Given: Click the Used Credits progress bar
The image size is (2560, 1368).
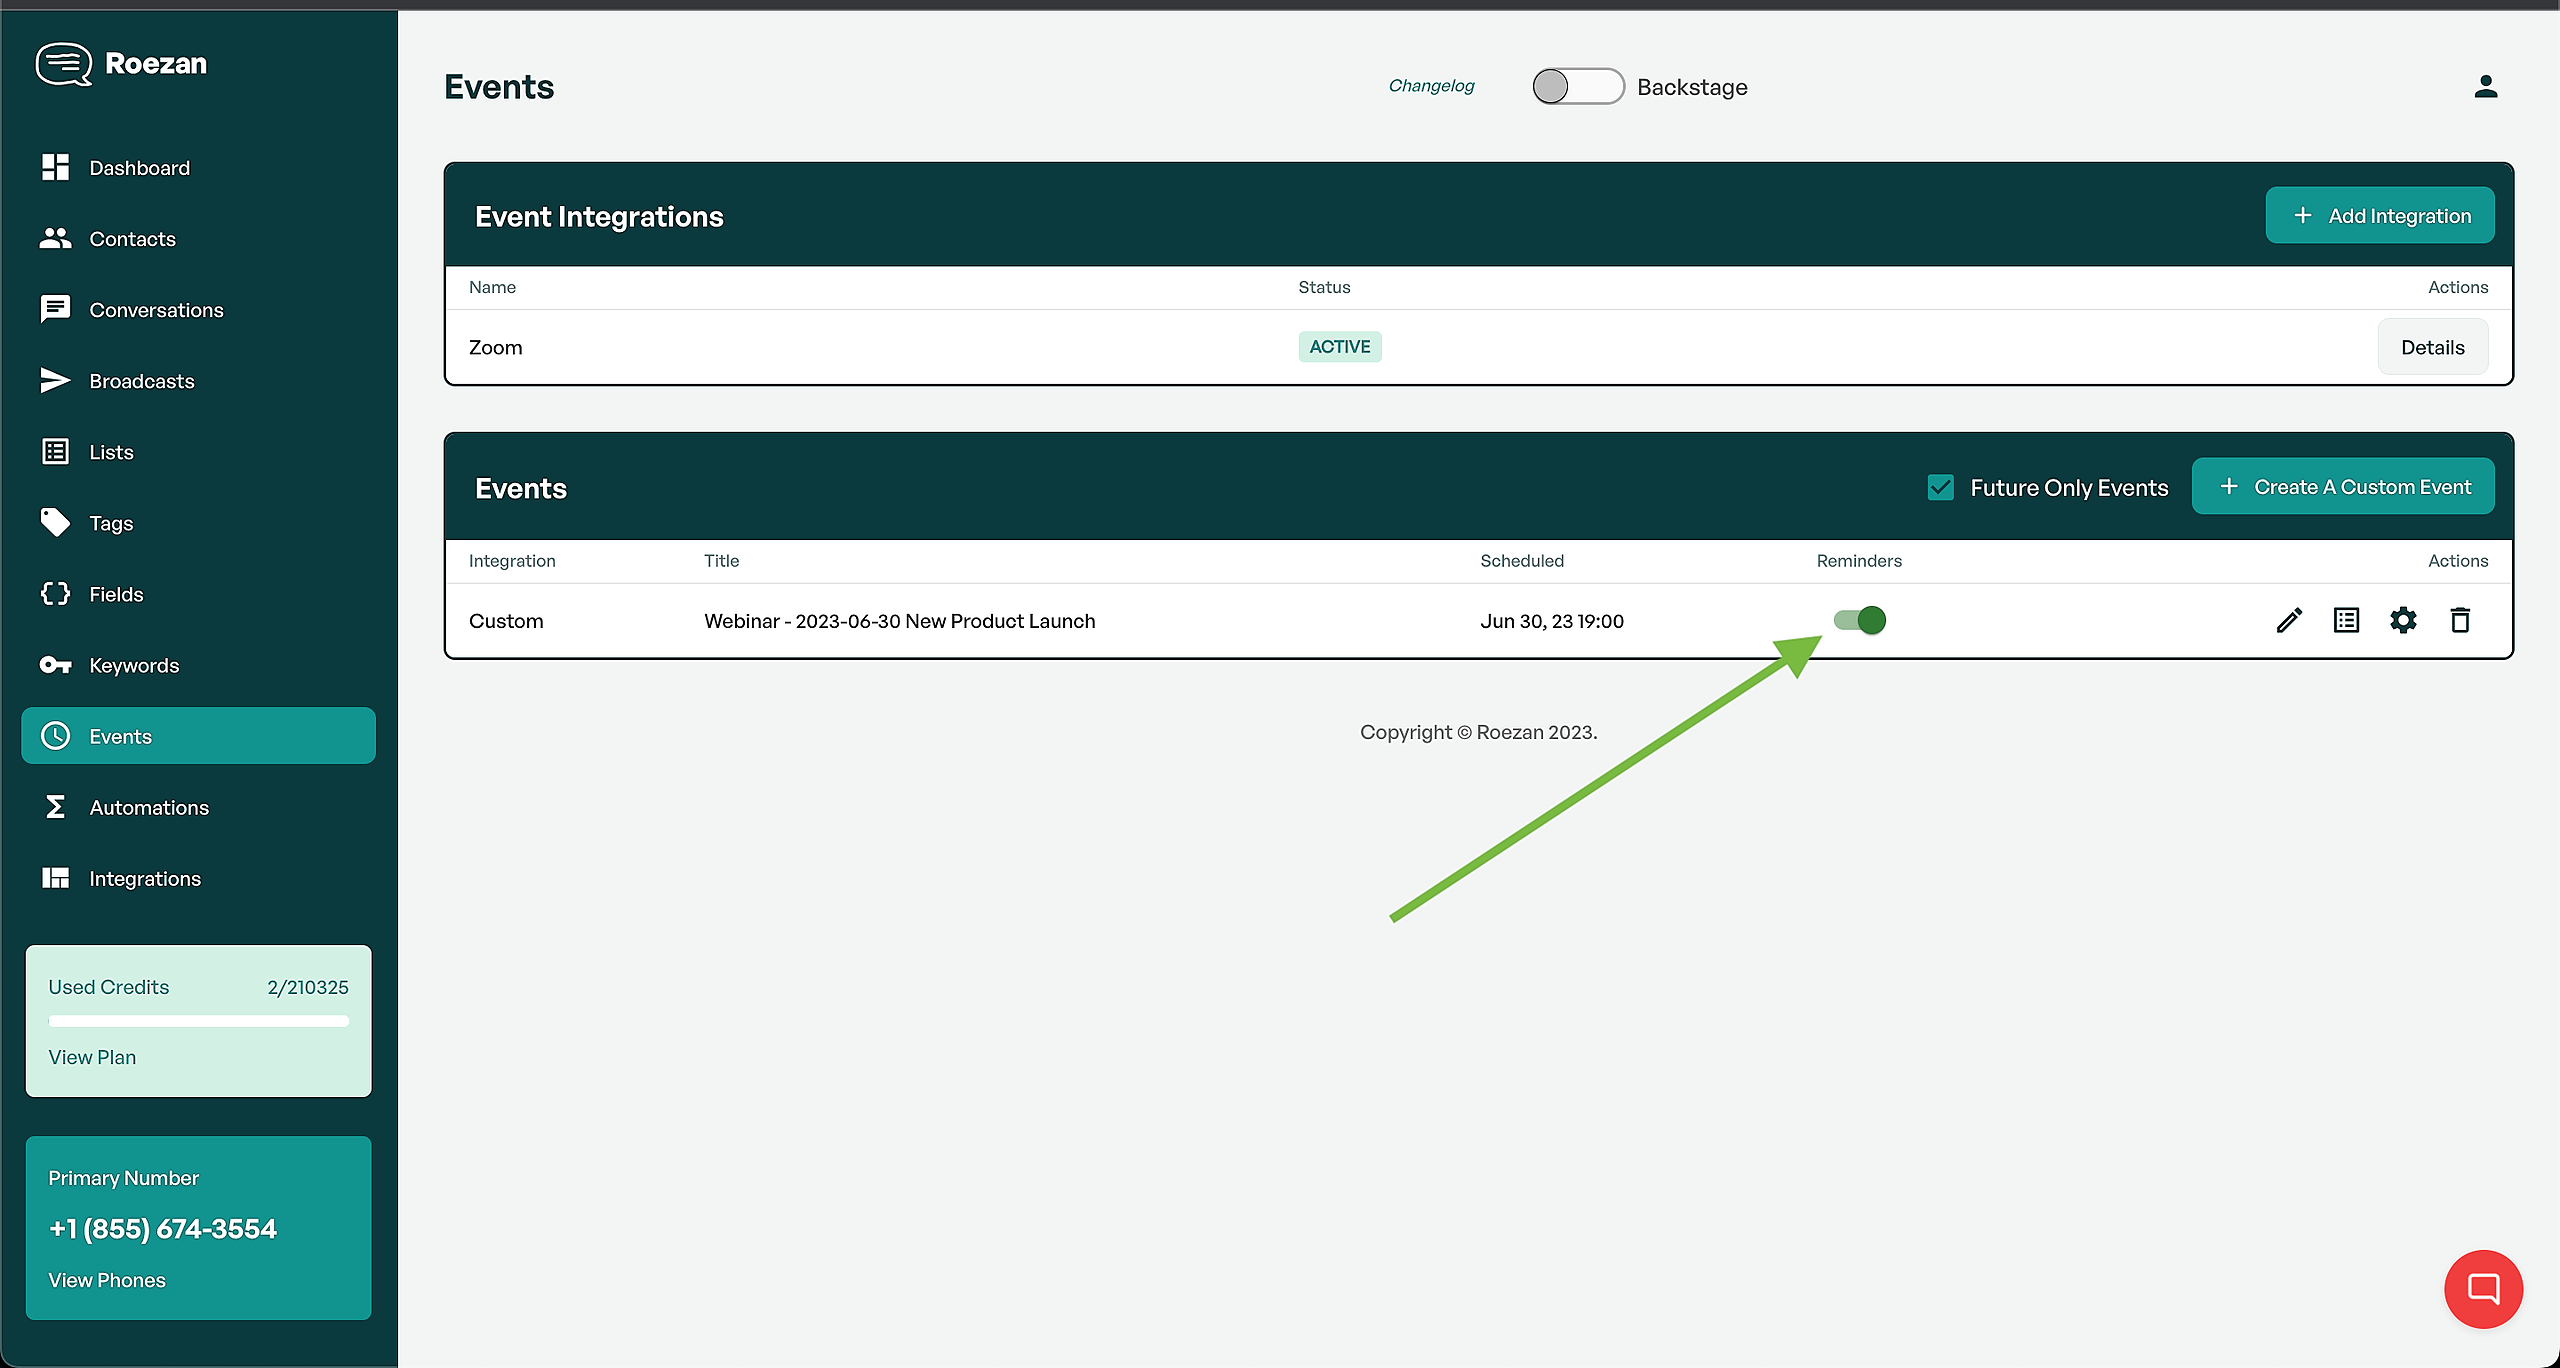Looking at the screenshot, I should (198, 1021).
